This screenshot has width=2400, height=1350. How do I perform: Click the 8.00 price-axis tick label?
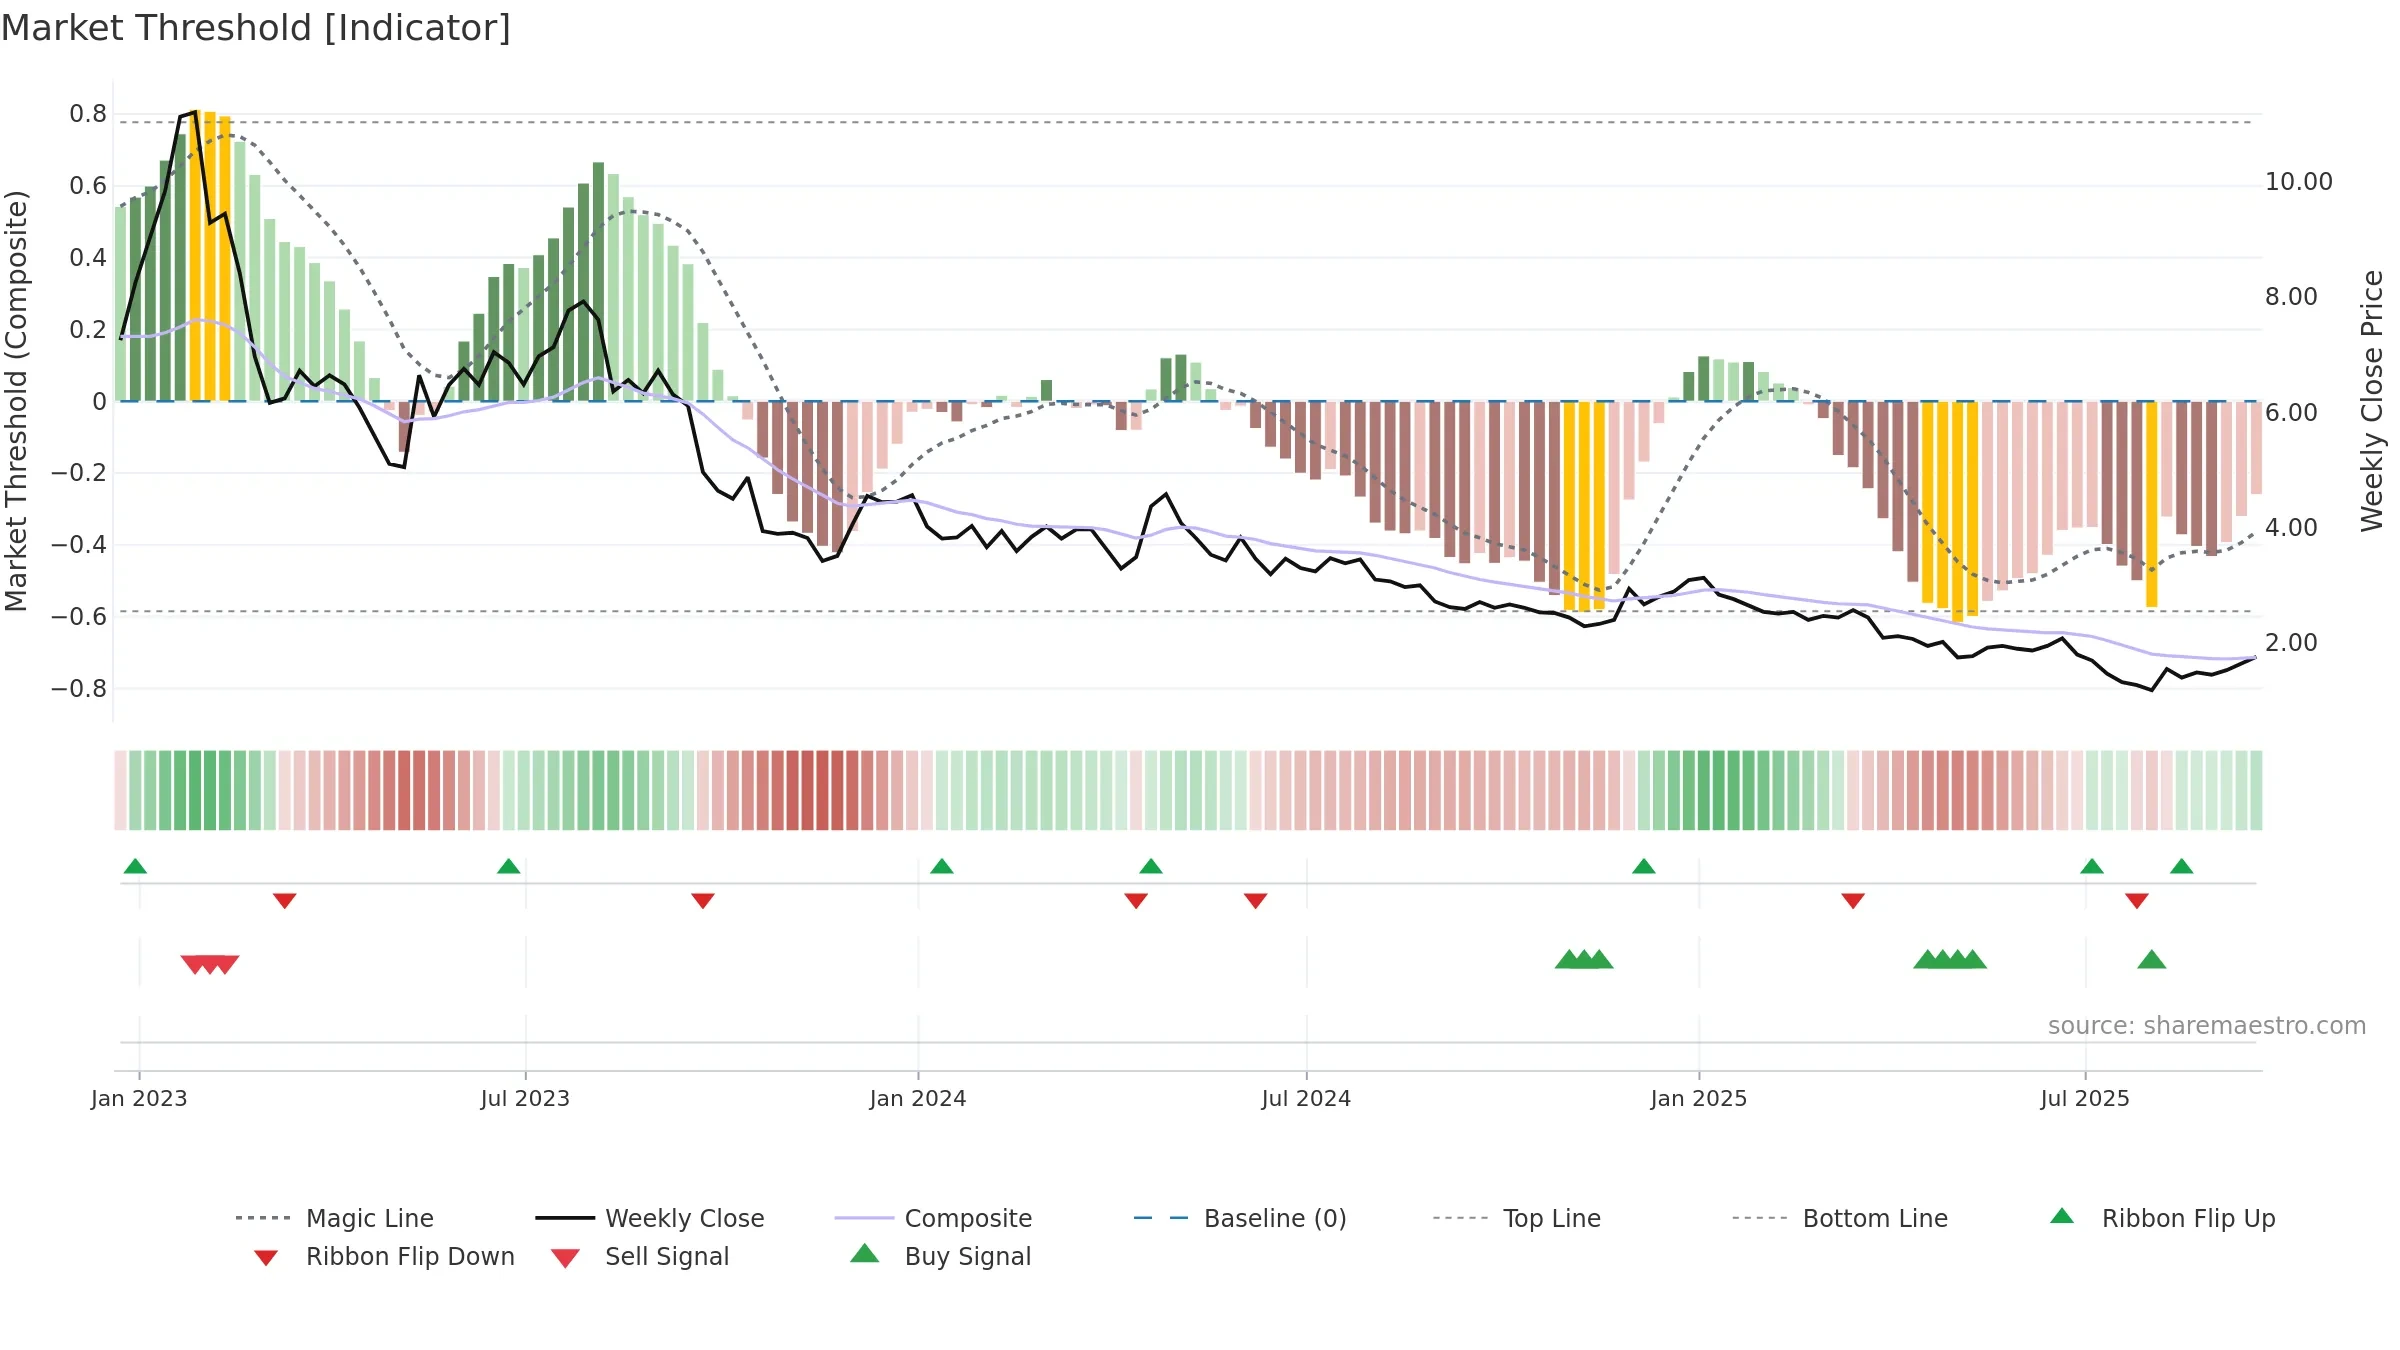2291,297
